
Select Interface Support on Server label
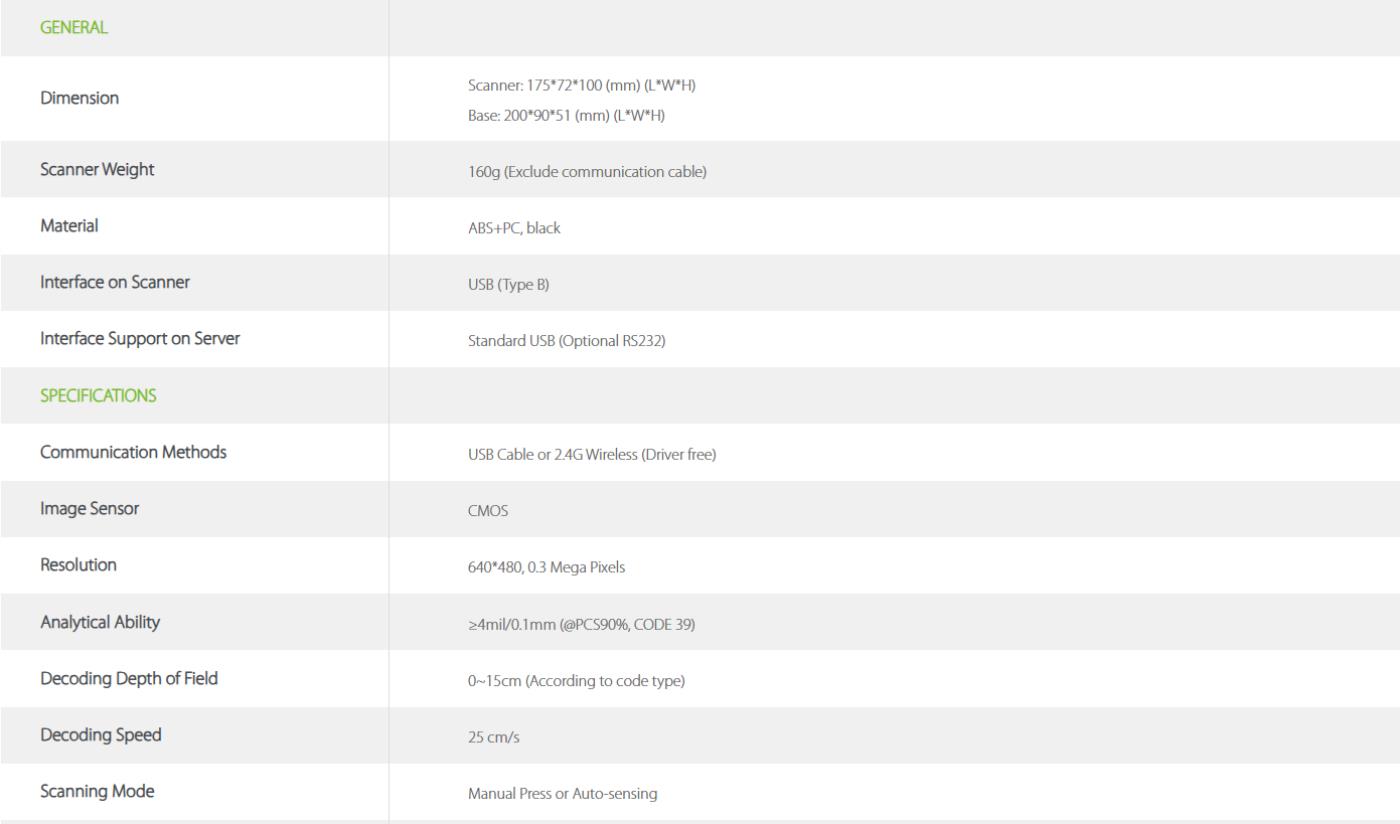pos(140,339)
